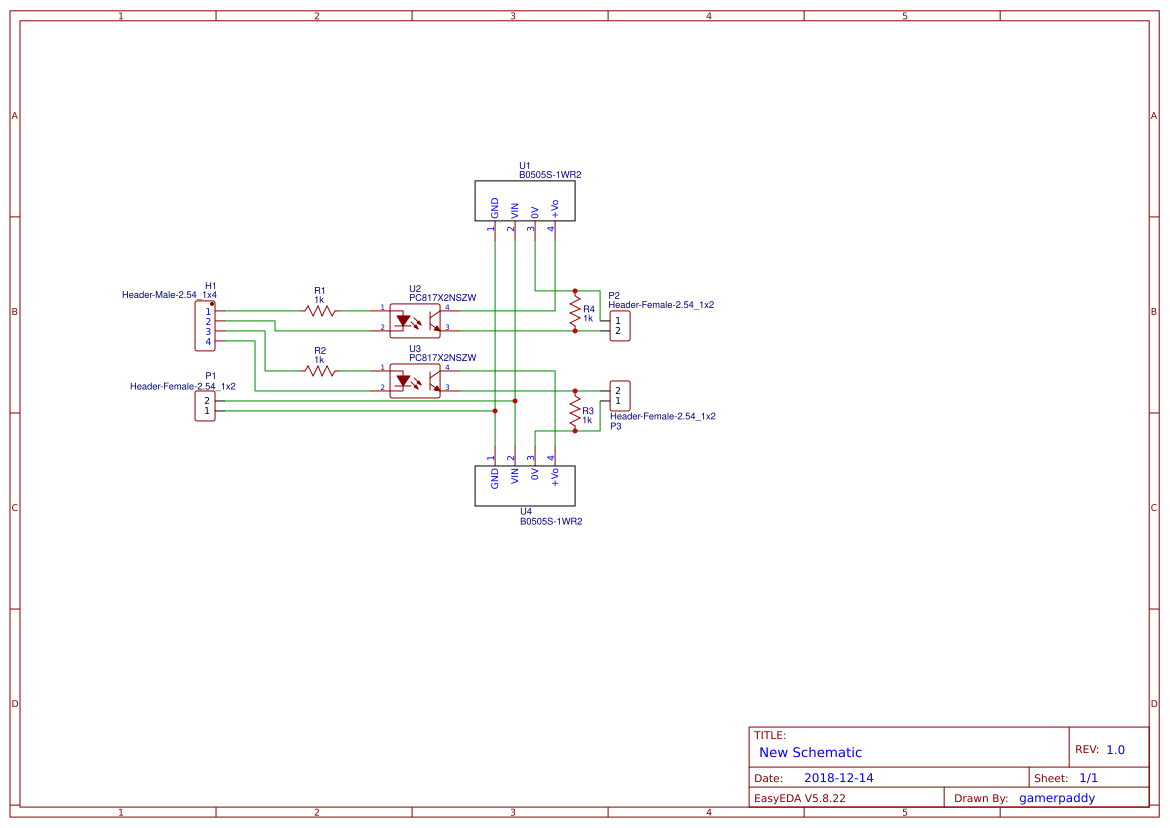Image resolution: width=1170 pixels, height=828 pixels.
Task: Click the P3 header symbol
Action: pos(618,394)
